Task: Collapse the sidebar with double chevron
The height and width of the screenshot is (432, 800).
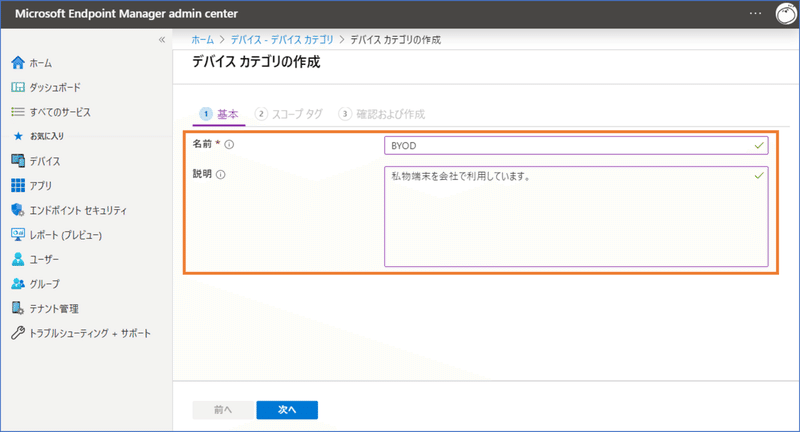Action: (x=162, y=40)
